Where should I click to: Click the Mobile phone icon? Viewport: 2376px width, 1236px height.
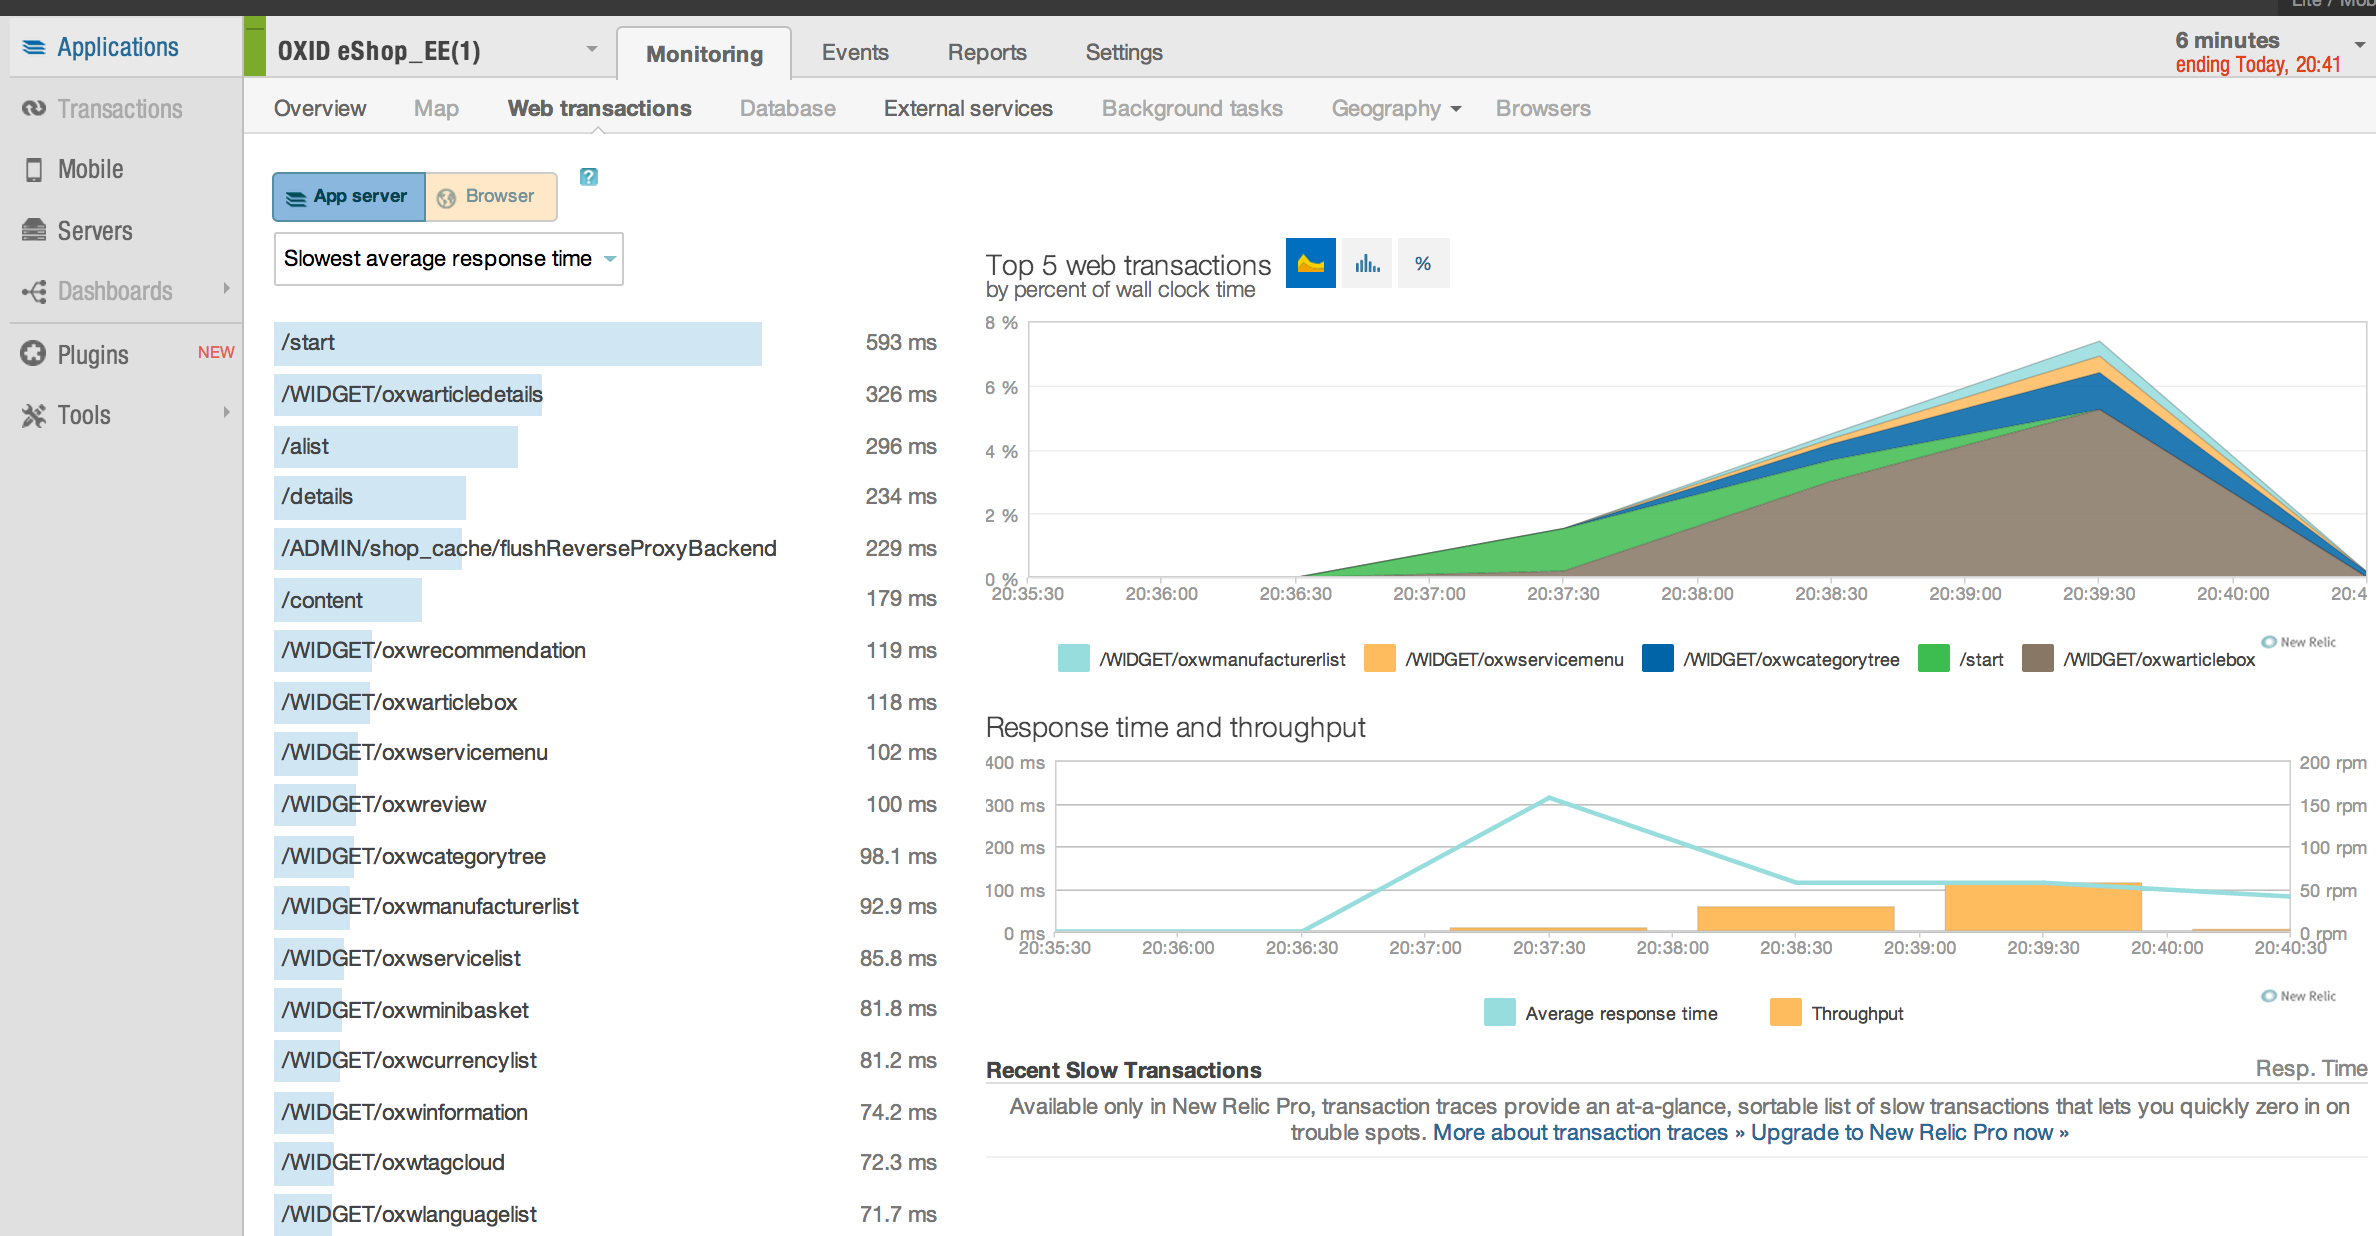click(33, 170)
